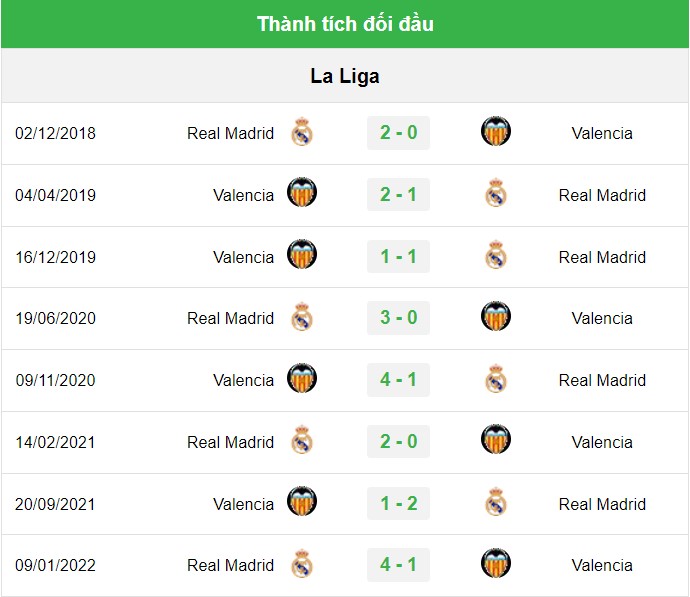Open the 4 - 1 score from 09/11/2020
Viewport: 690px width, 597px height.
coord(398,380)
